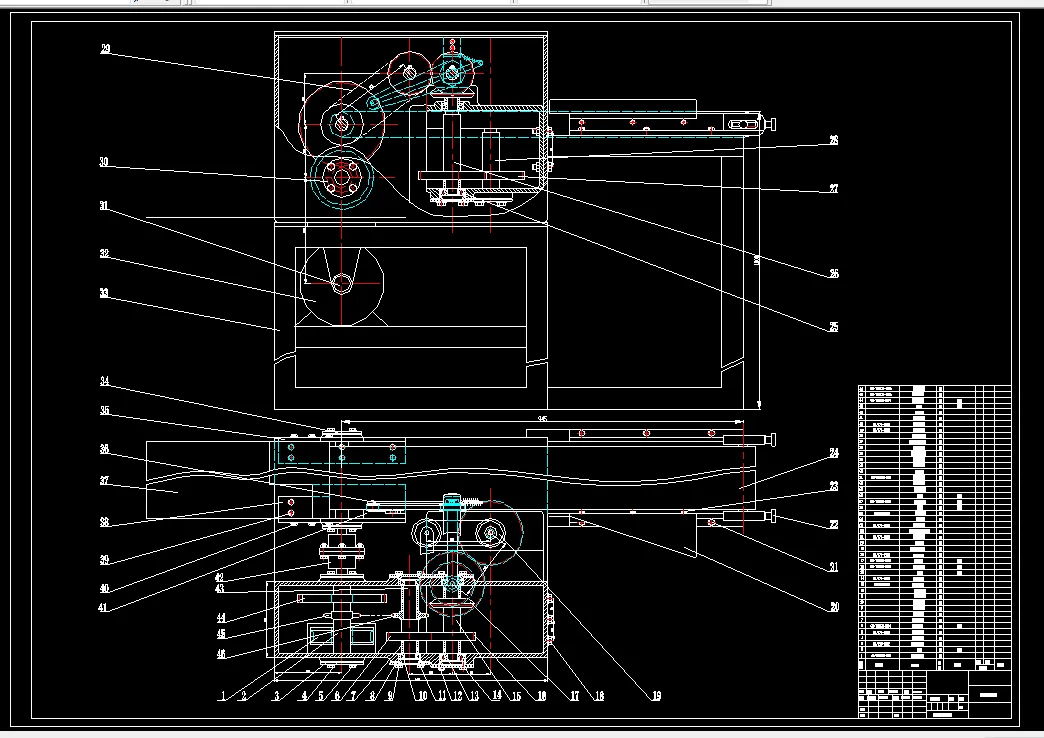Screen dimensions: 1044x738
Task: Click the callout label 32
Action: tap(105, 254)
